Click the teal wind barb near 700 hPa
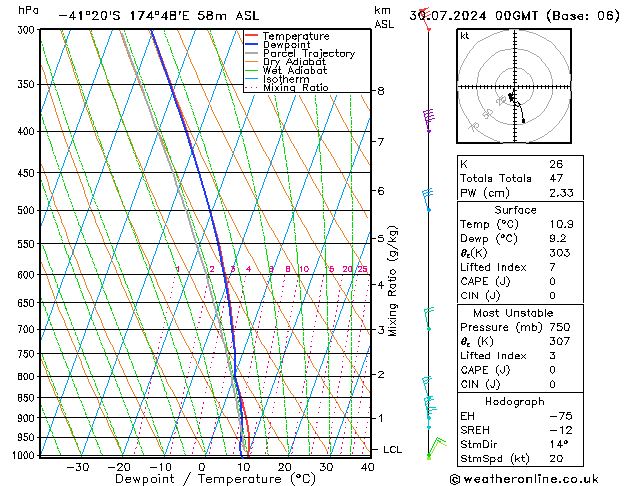The image size is (629, 486). pos(429,319)
